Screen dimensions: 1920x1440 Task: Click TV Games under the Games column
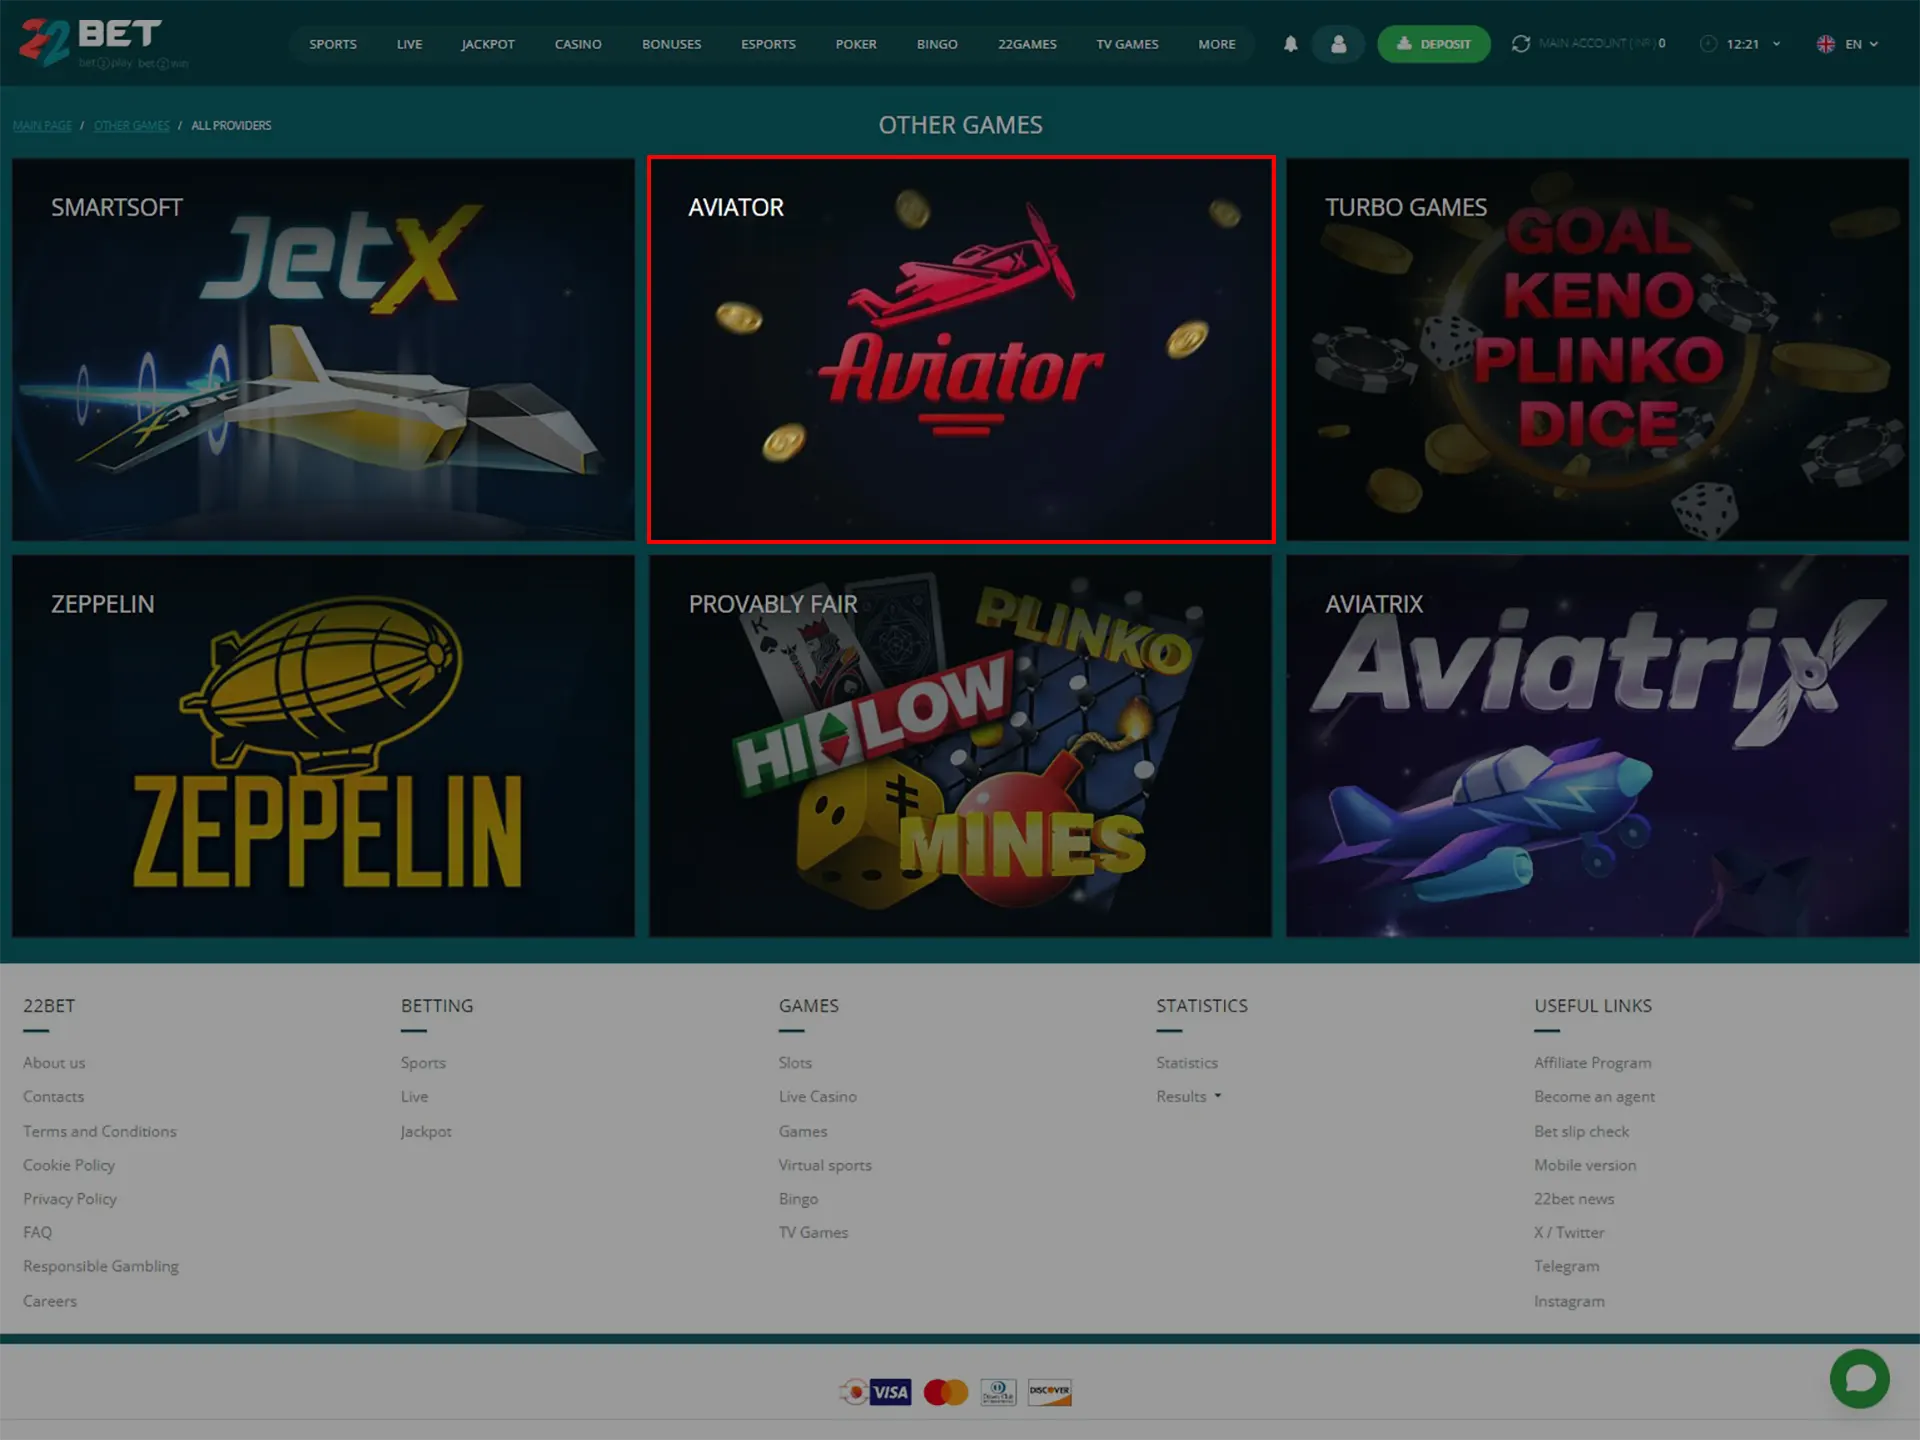point(813,1233)
